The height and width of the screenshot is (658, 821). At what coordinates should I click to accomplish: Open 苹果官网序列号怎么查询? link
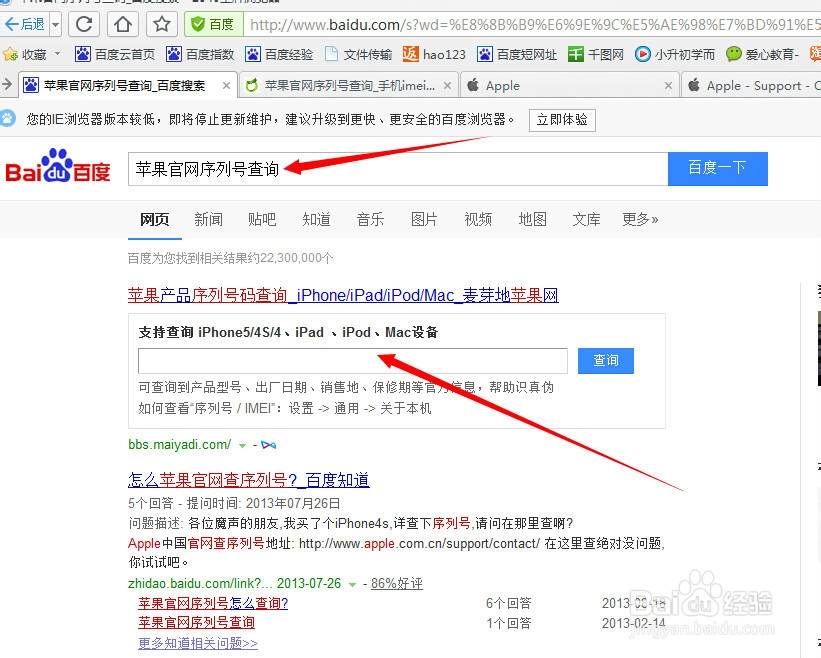(x=213, y=603)
